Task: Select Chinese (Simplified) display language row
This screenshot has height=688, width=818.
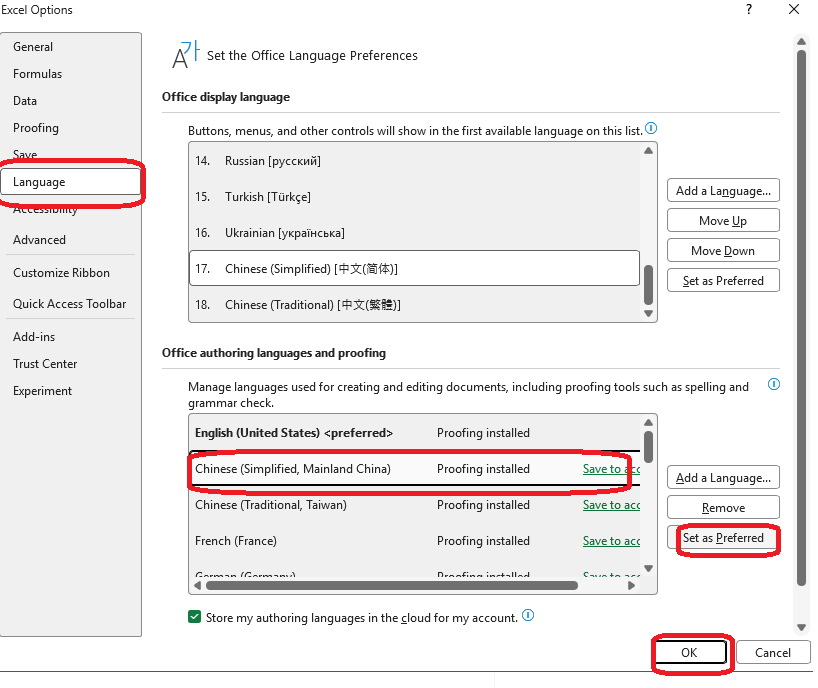Action: (x=414, y=269)
